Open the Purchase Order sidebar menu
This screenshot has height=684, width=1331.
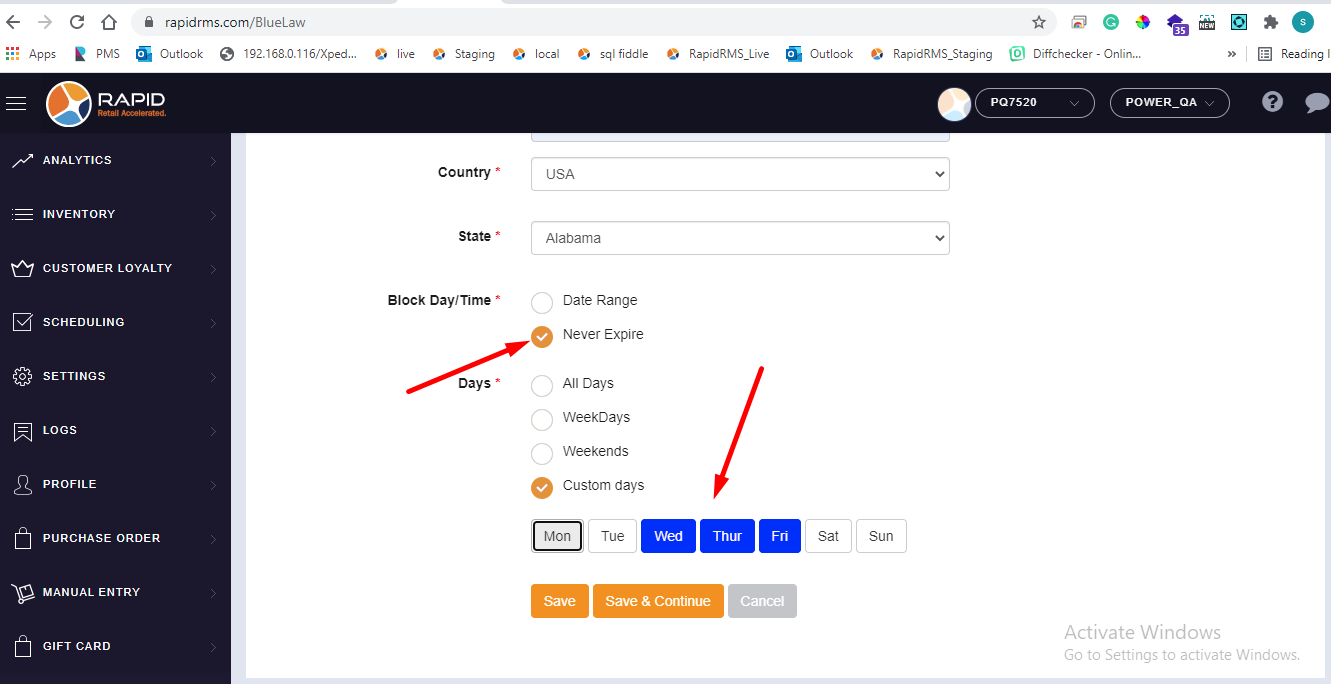coord(101,538)
